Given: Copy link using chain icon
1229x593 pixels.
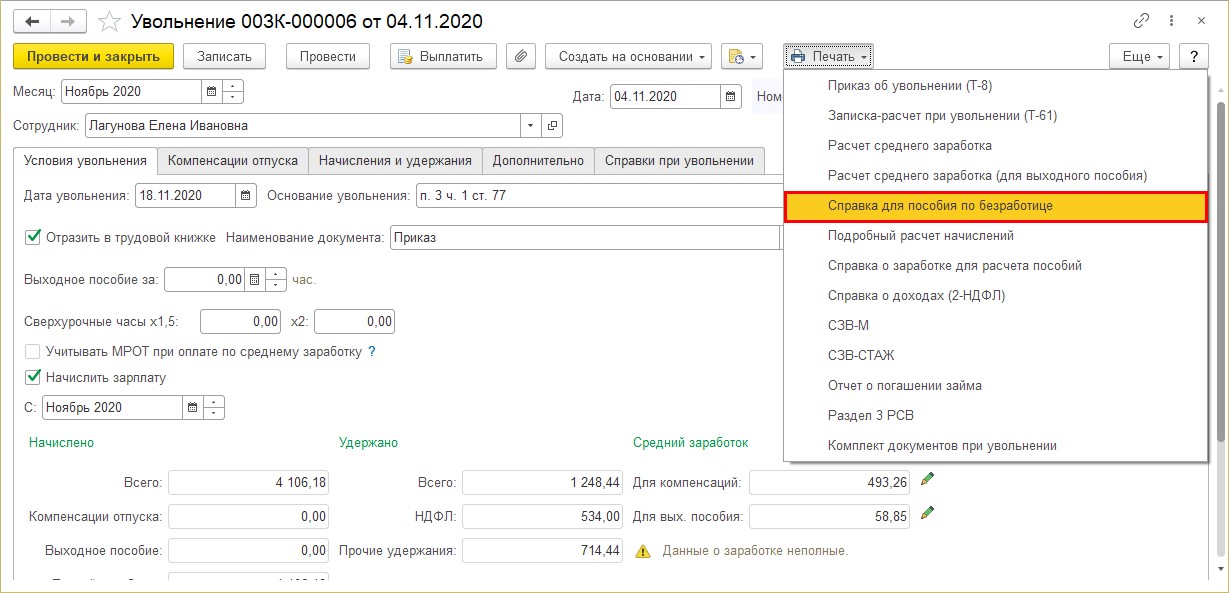Looking at the screenshot, I should 1141,21.
